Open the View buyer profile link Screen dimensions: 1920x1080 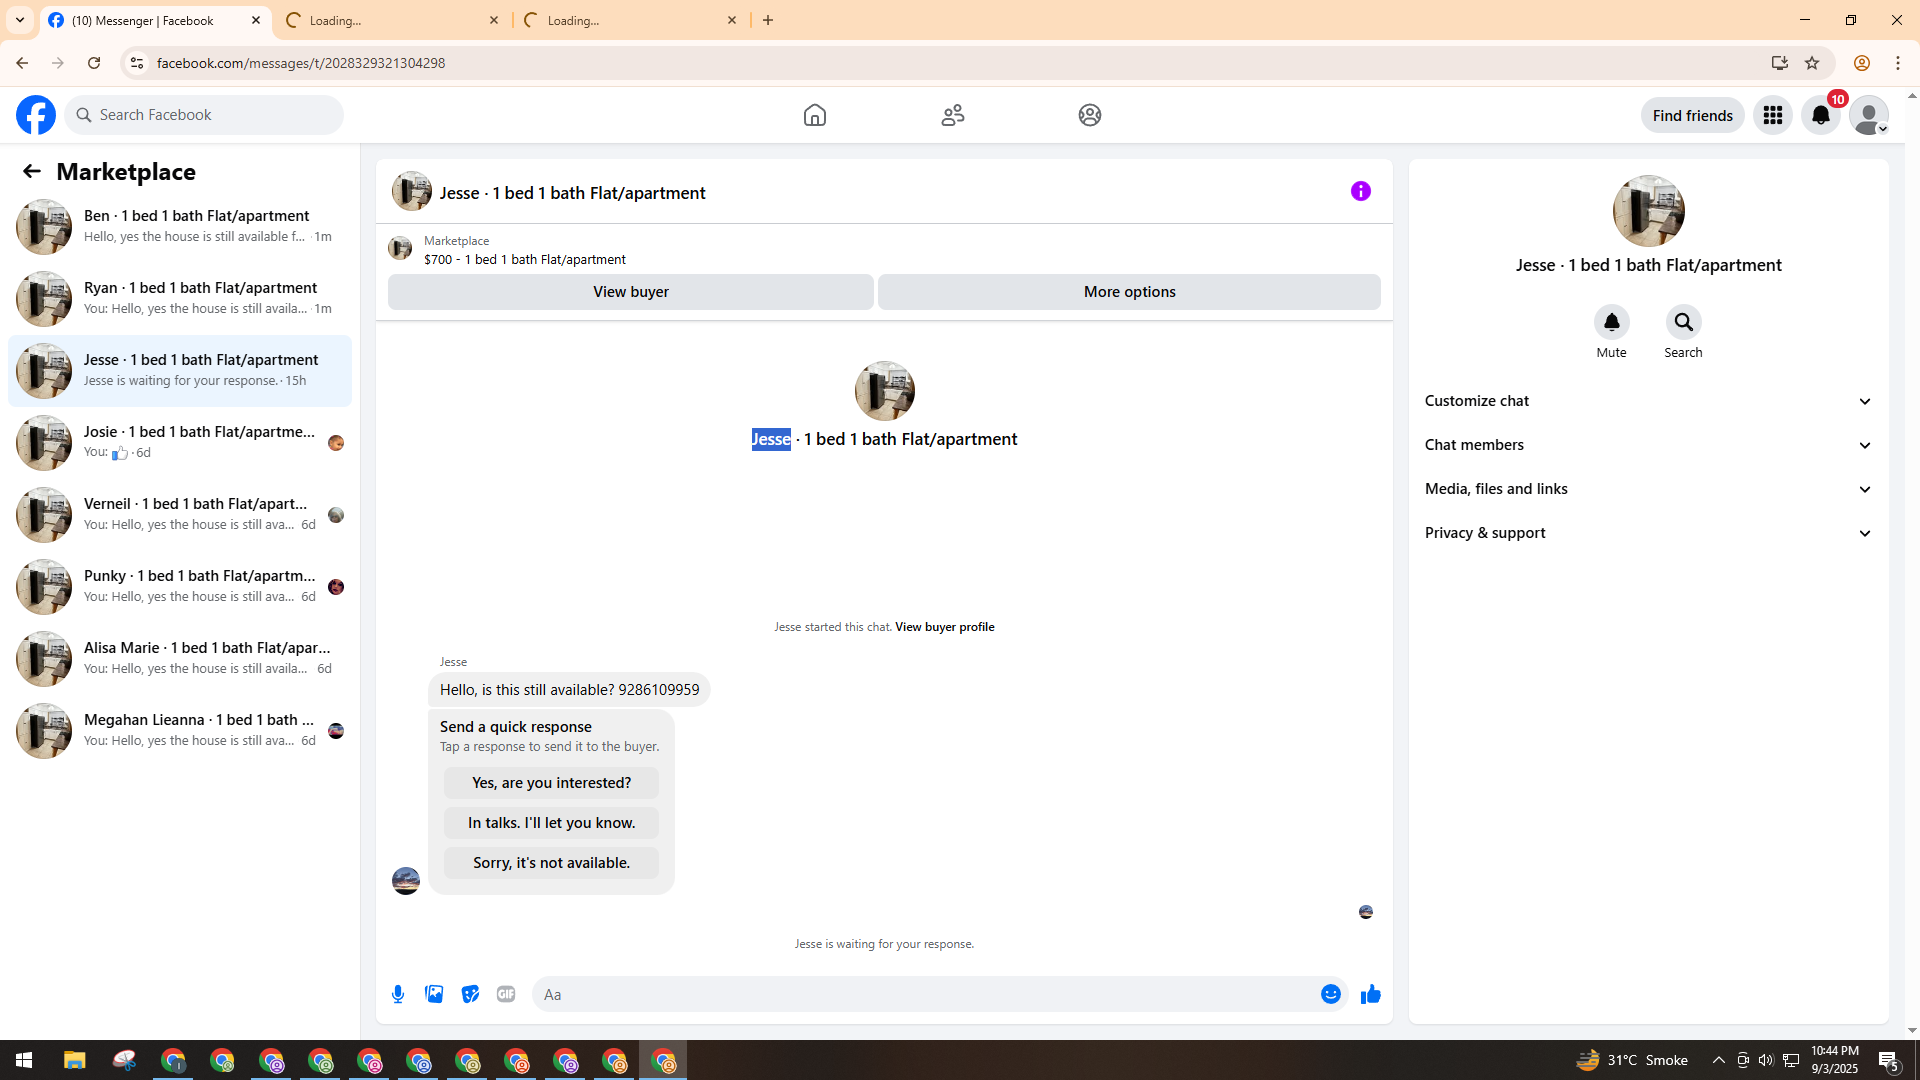tap(944, 627)
